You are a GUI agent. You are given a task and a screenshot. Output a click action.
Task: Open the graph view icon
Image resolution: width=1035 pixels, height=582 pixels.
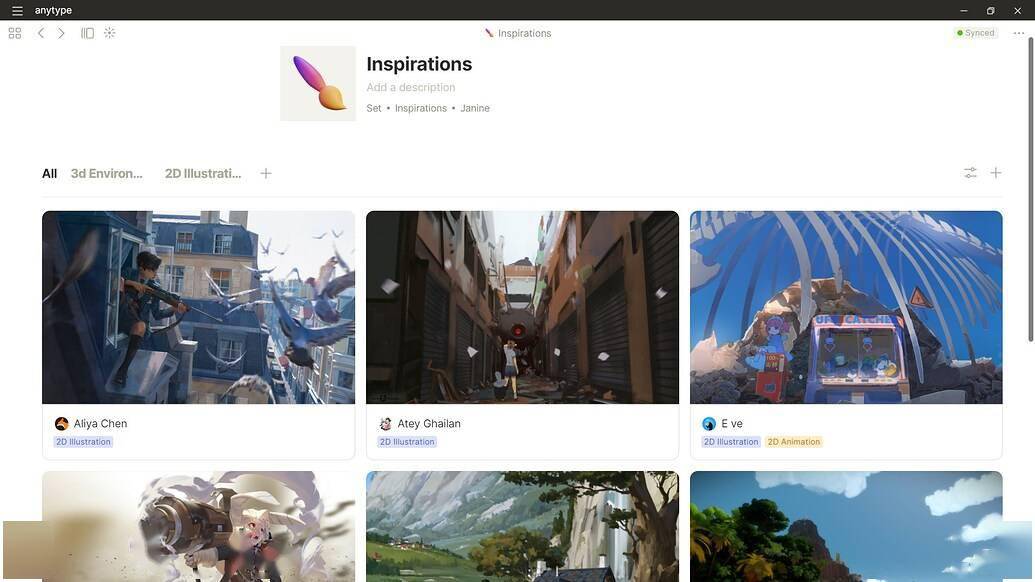pos(110,33)
